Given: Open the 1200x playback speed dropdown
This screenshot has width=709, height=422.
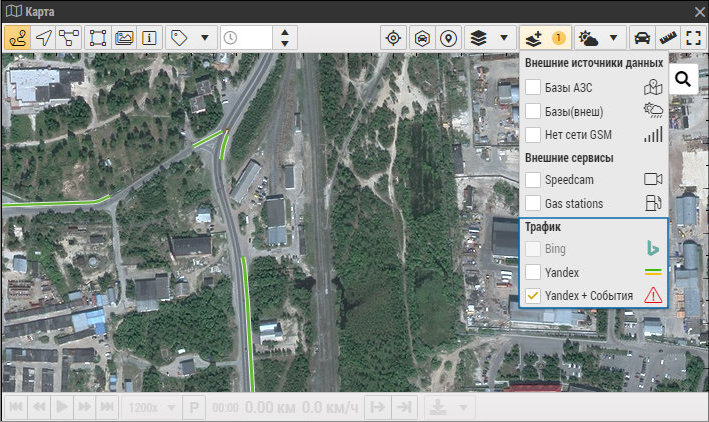Looking at the screenshot, I should (151, 407).
